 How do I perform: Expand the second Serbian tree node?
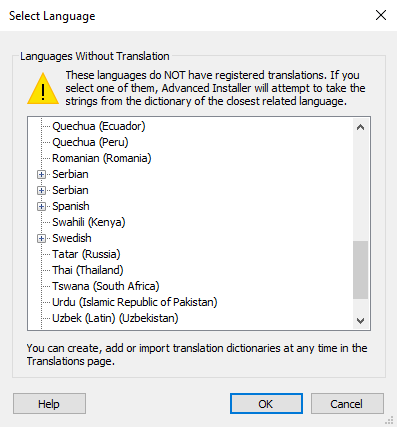click(x=41, y=190)
